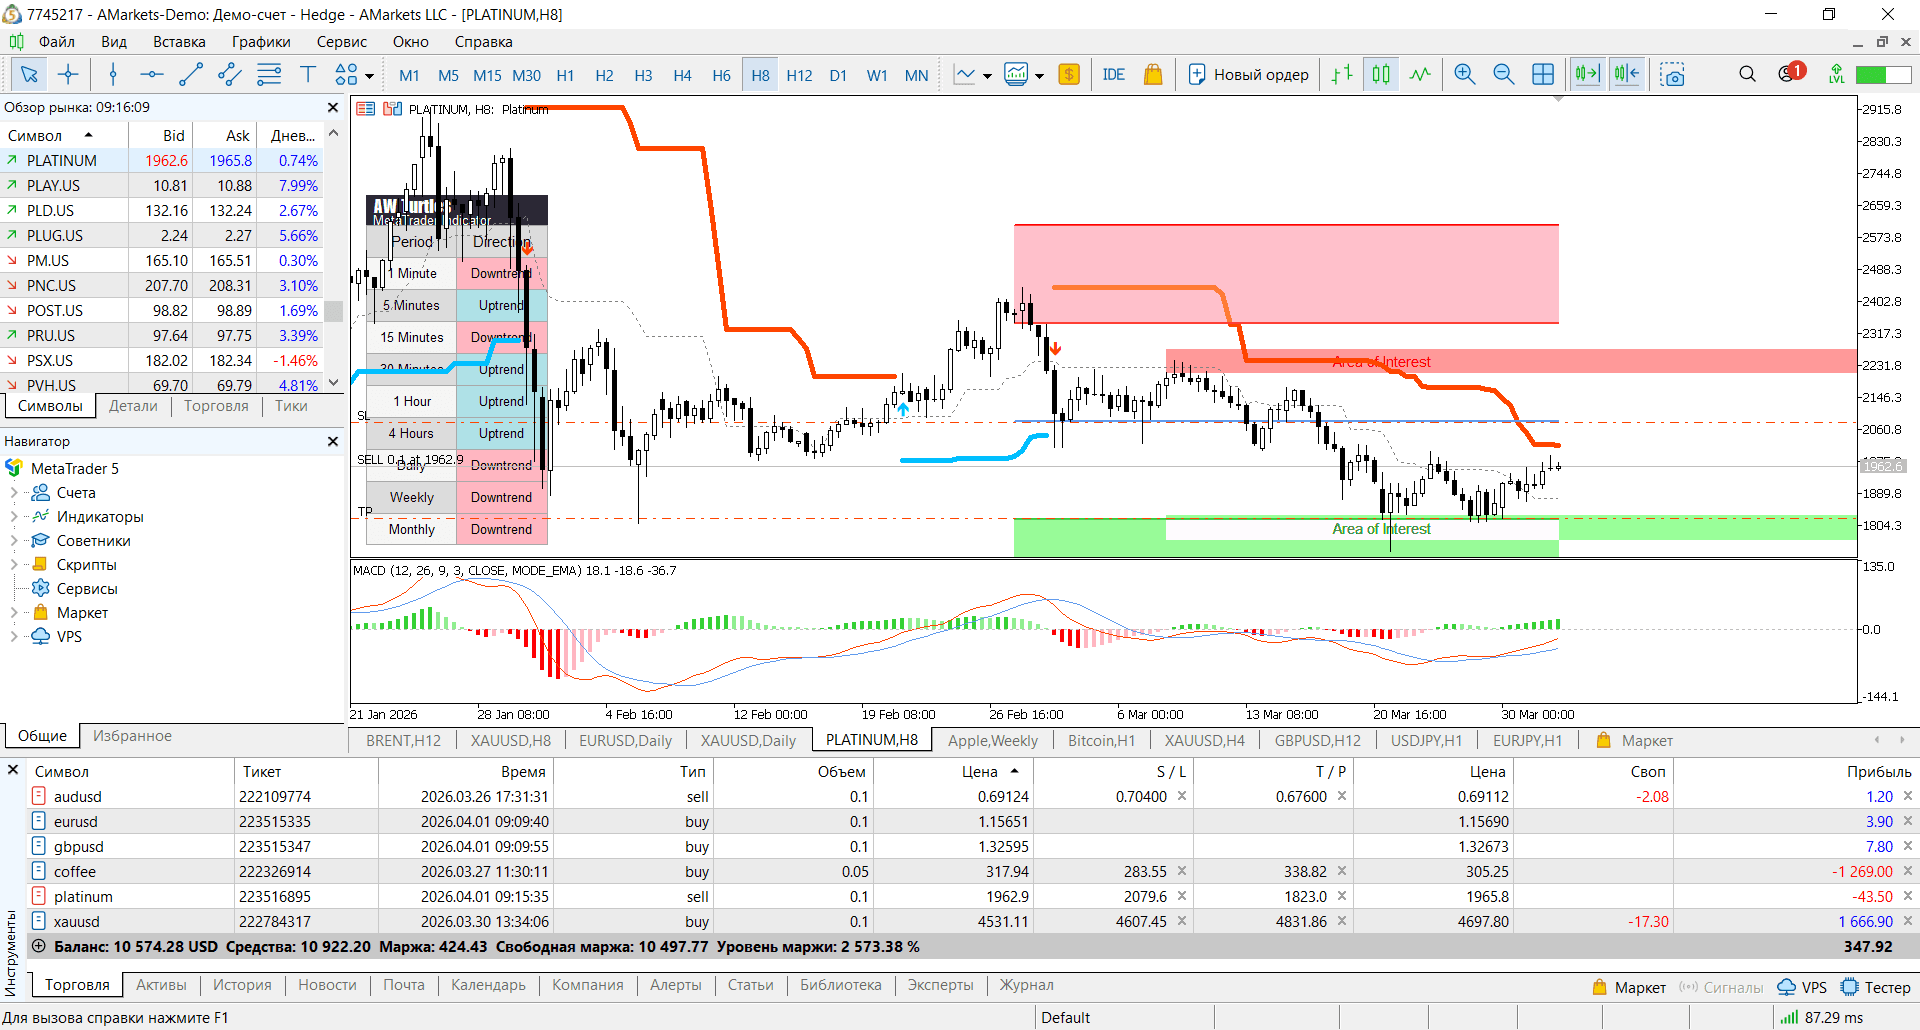
Task: Open the Графики menu
Action: point(261,42)
